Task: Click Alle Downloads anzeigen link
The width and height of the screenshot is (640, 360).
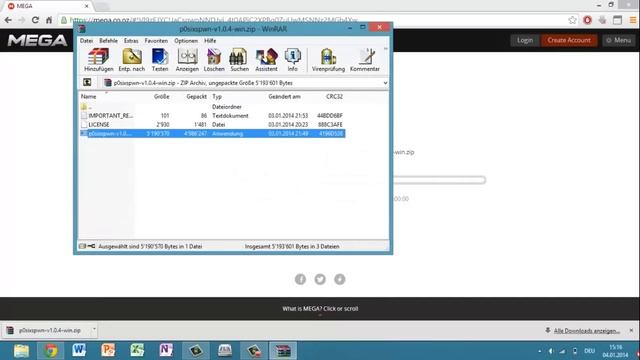Action: (587, 331)
